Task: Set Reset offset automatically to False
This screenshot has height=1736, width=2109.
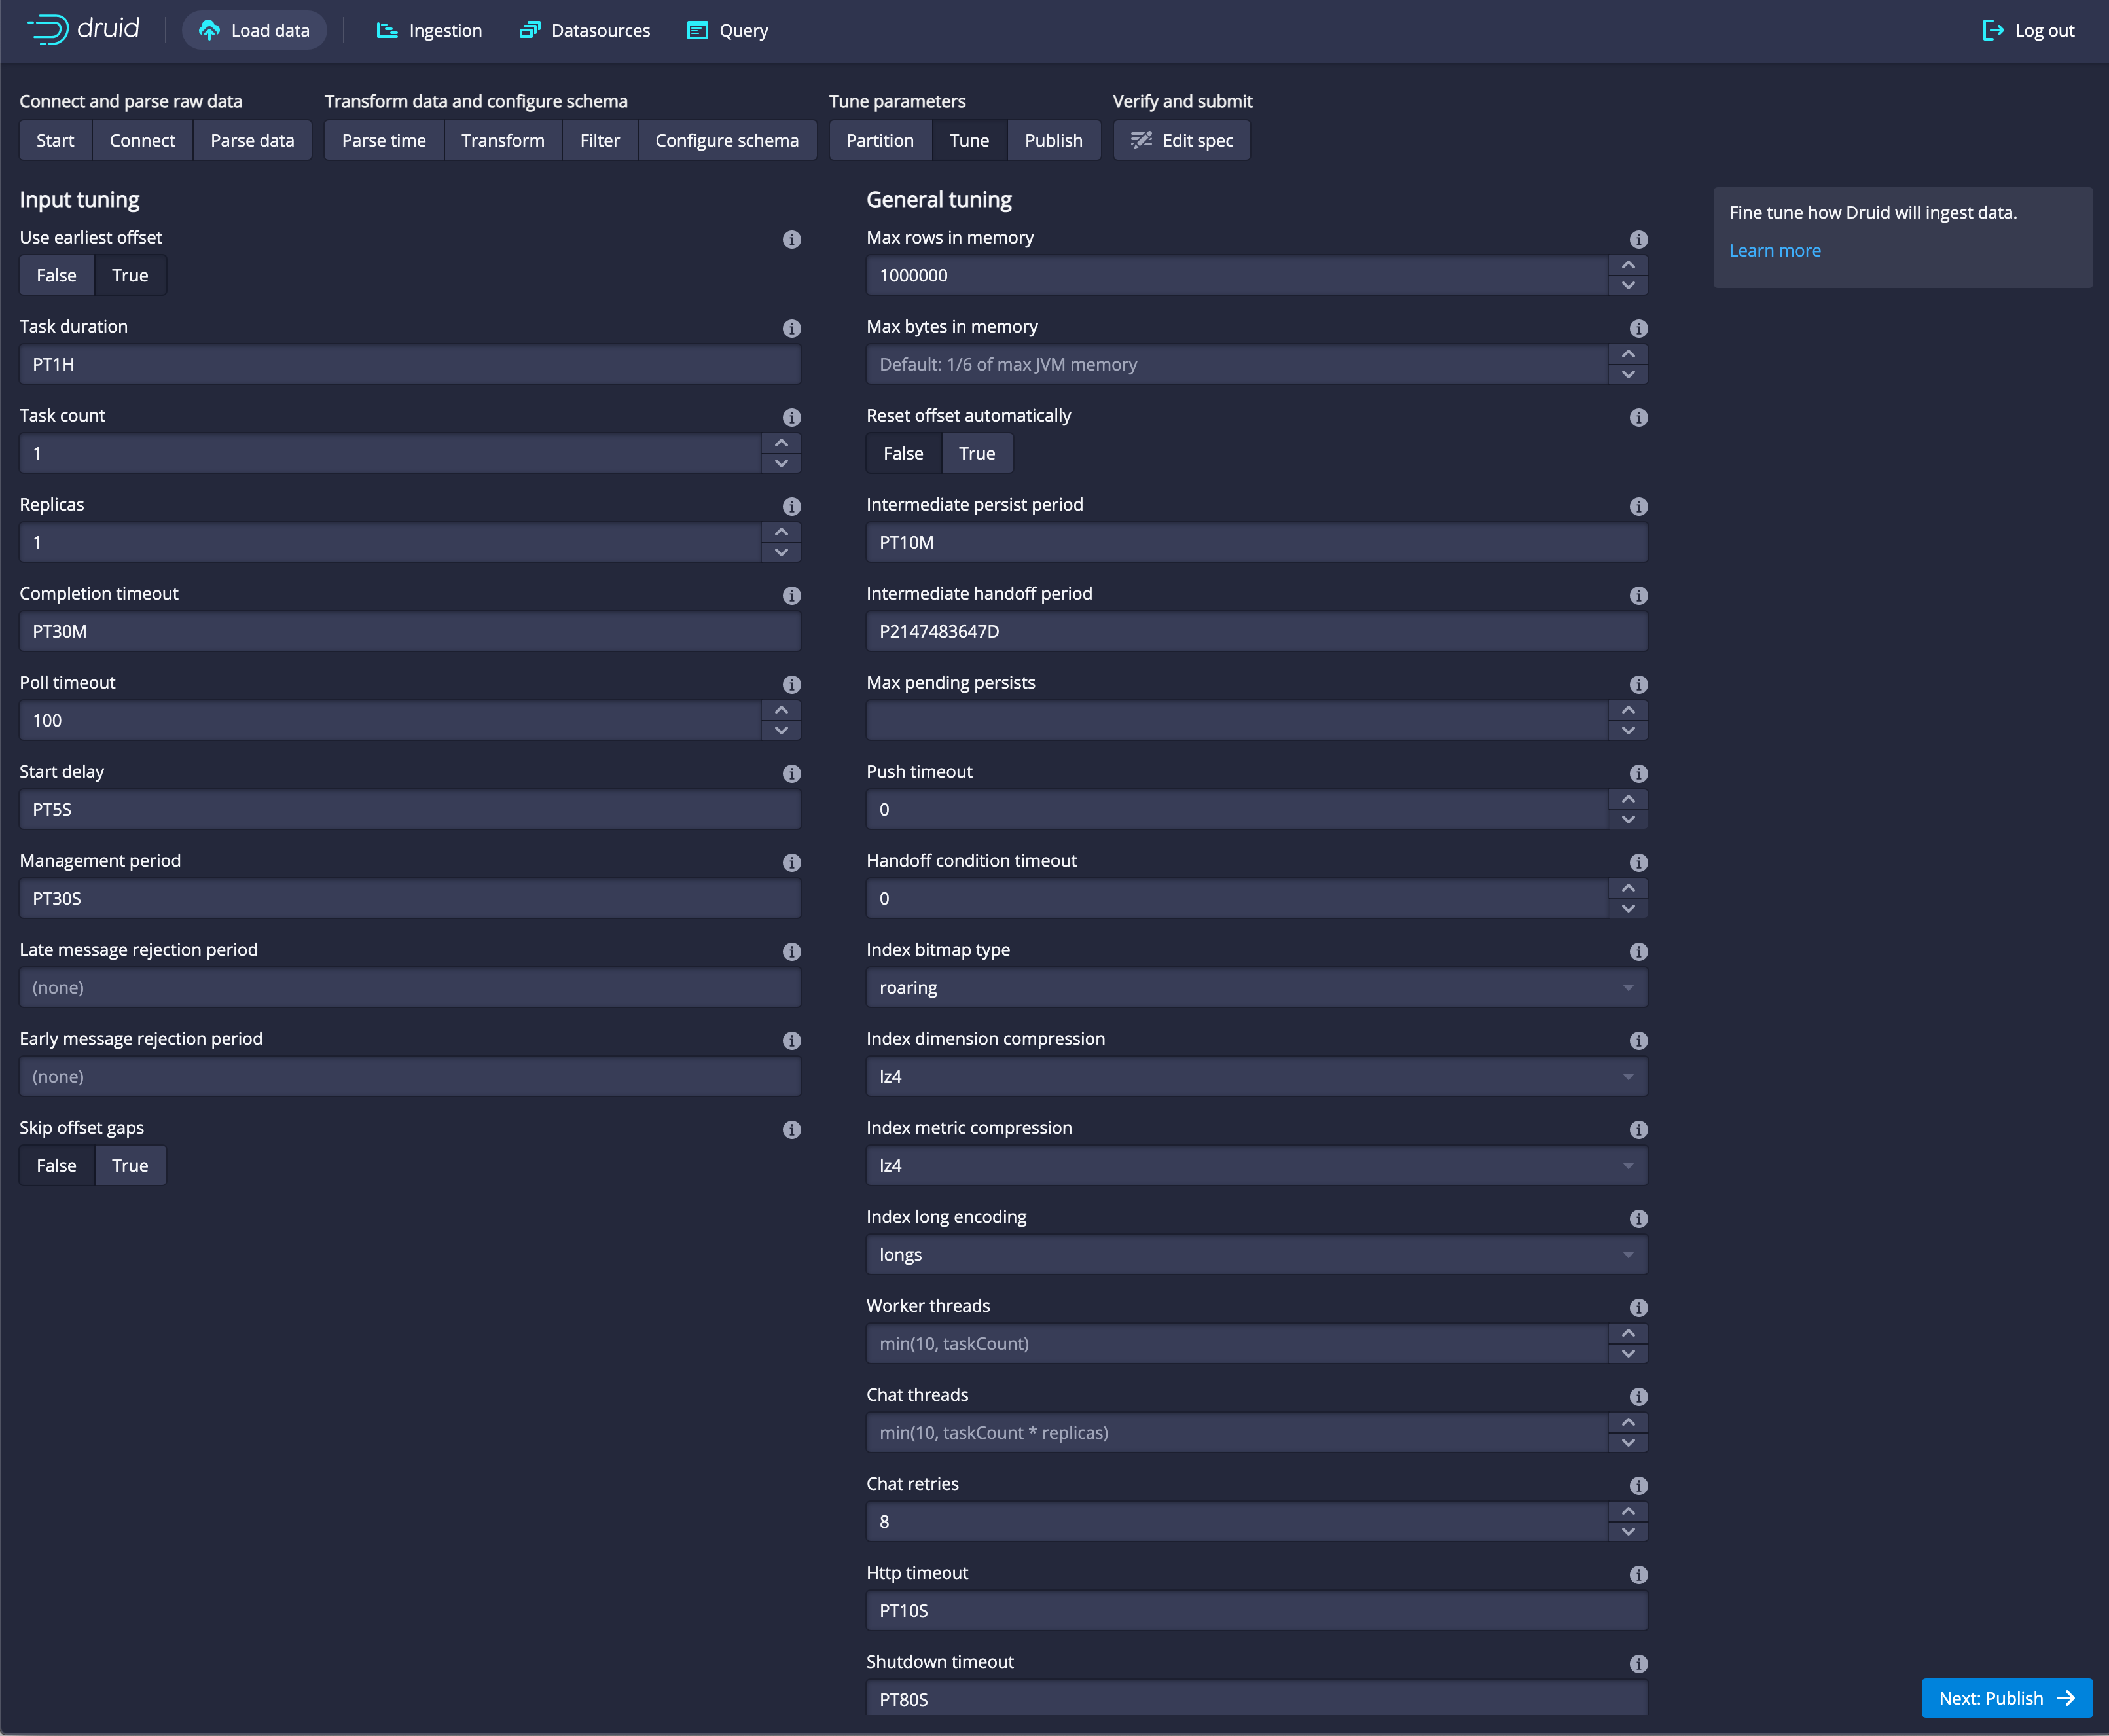Action: coord(903,453)
